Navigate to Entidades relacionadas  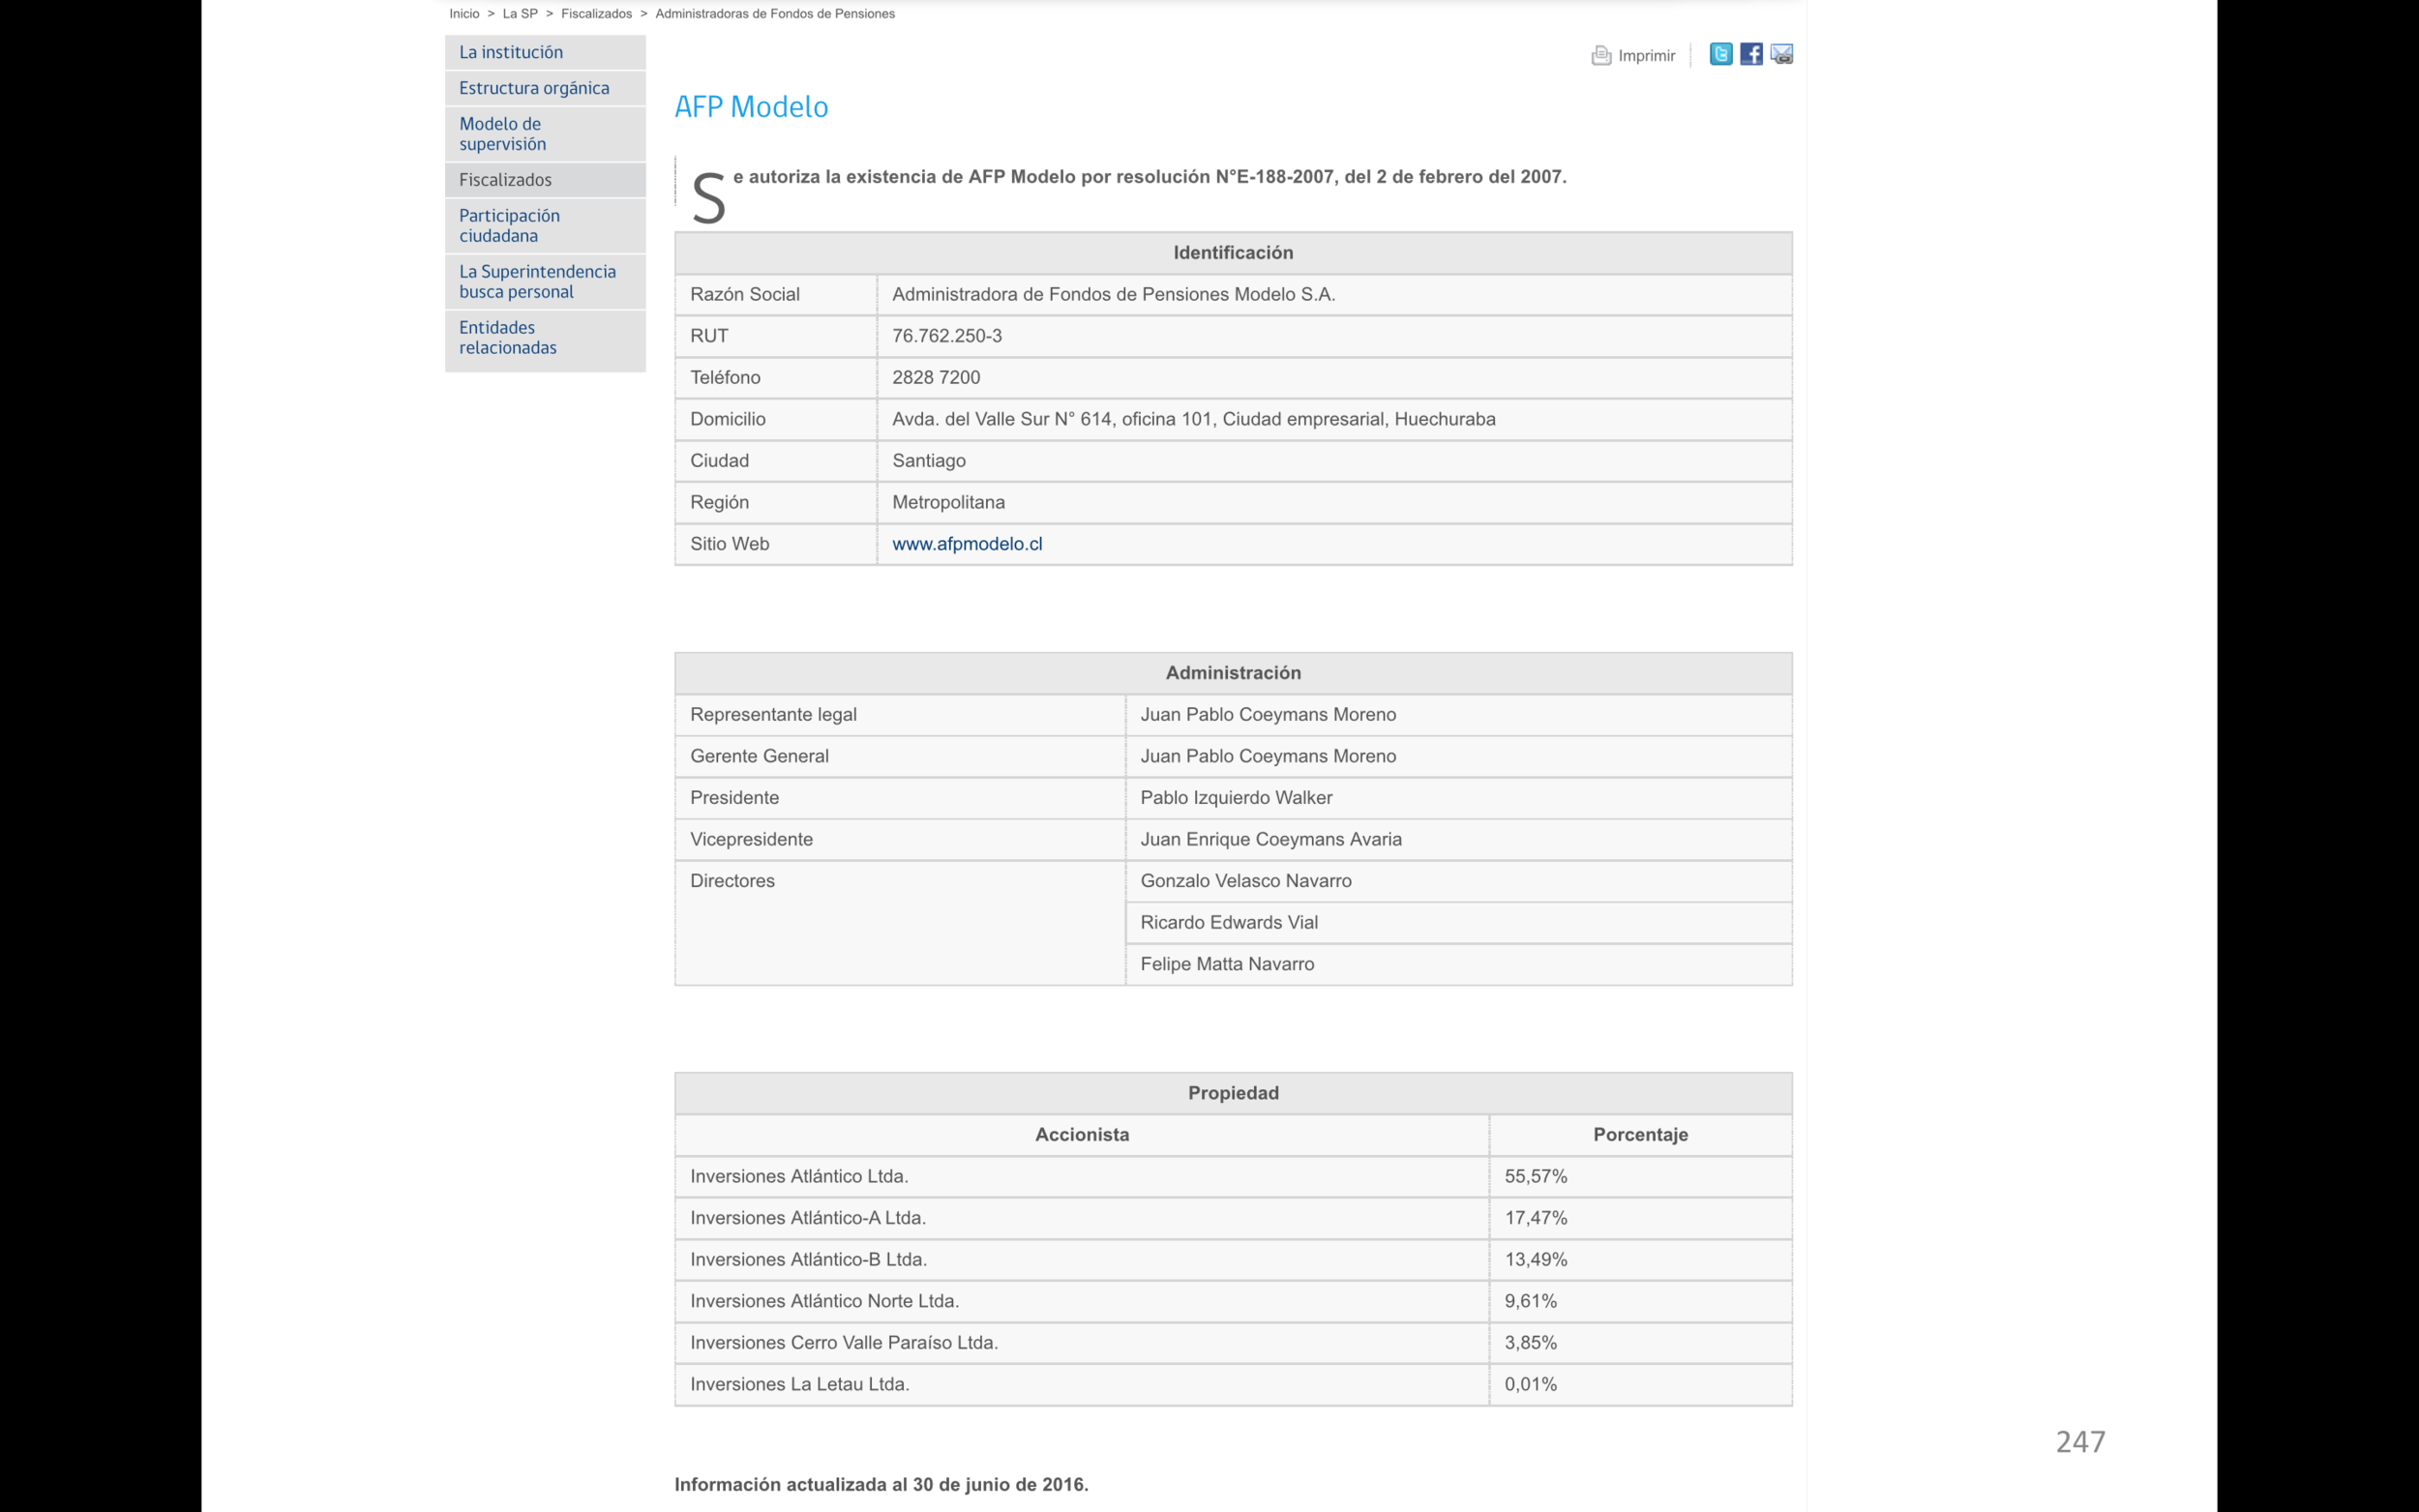[507, 338]
